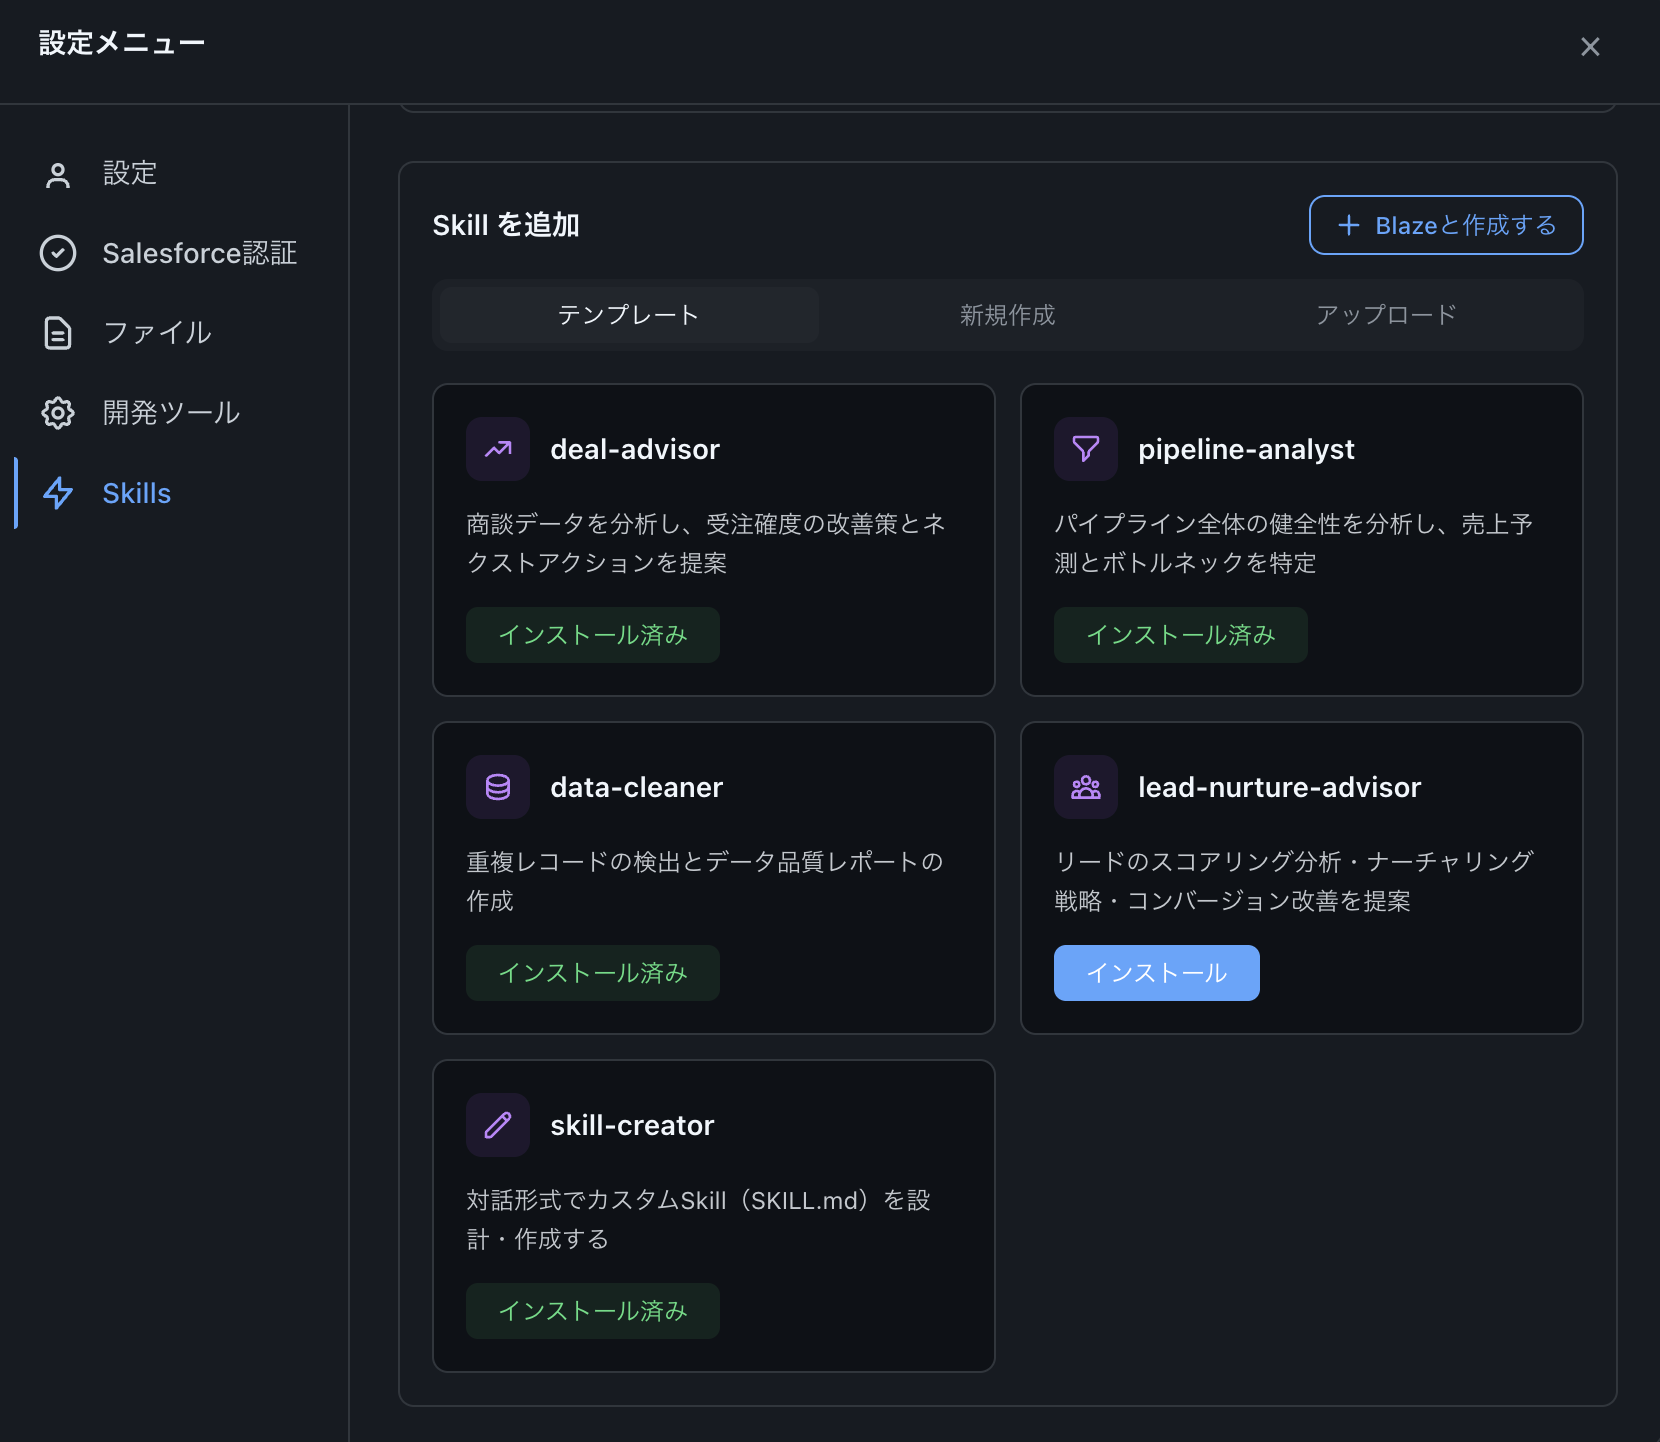
Task: Click the person icon beside 設定
Action: [58, 175]
